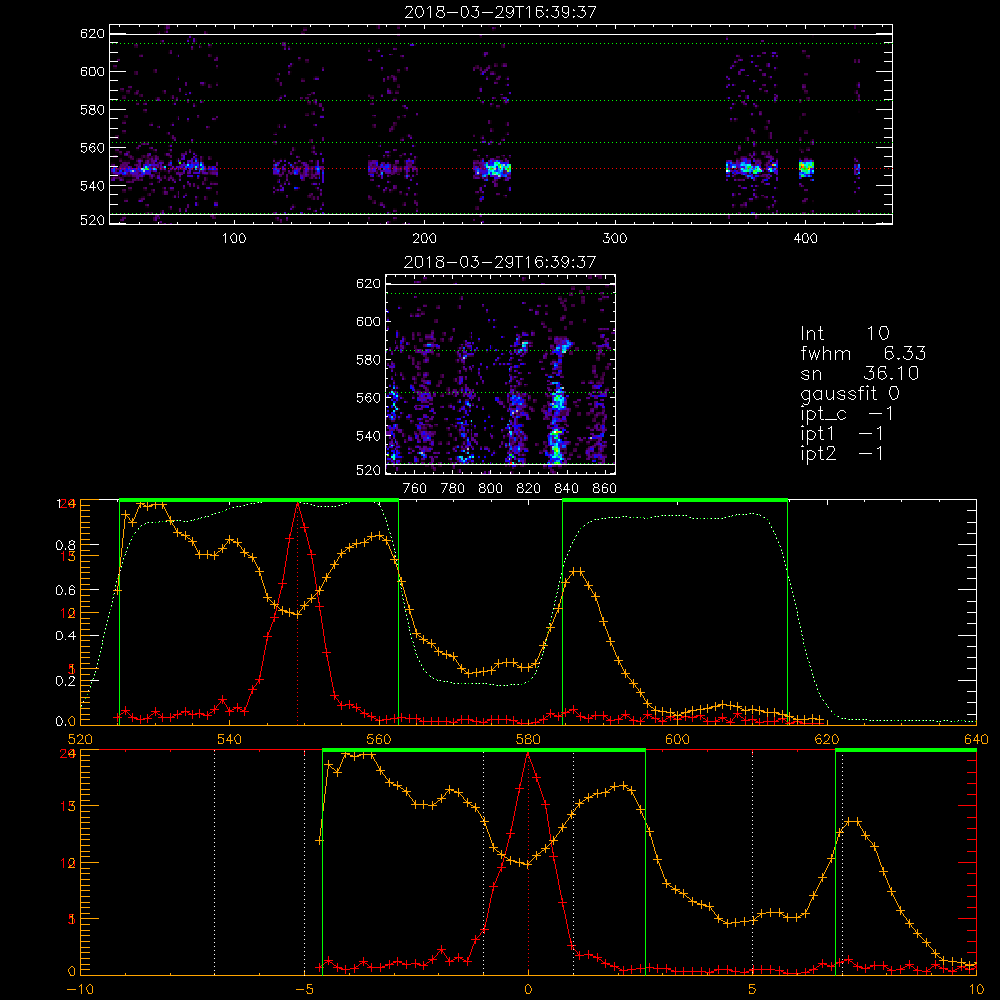1000x1000 pixels.
Task: Click the 100 x-axis label of top plot
Action: [234, 238]
